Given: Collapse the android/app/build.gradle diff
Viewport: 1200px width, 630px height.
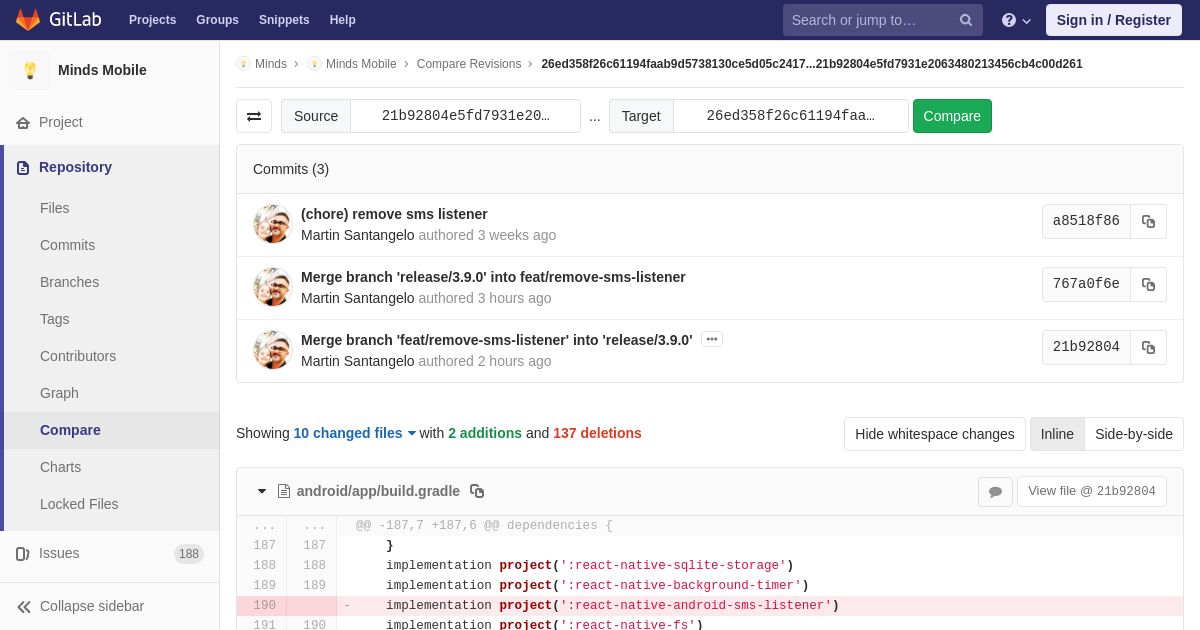Looking at the screenshot, I should click(262, 491).
